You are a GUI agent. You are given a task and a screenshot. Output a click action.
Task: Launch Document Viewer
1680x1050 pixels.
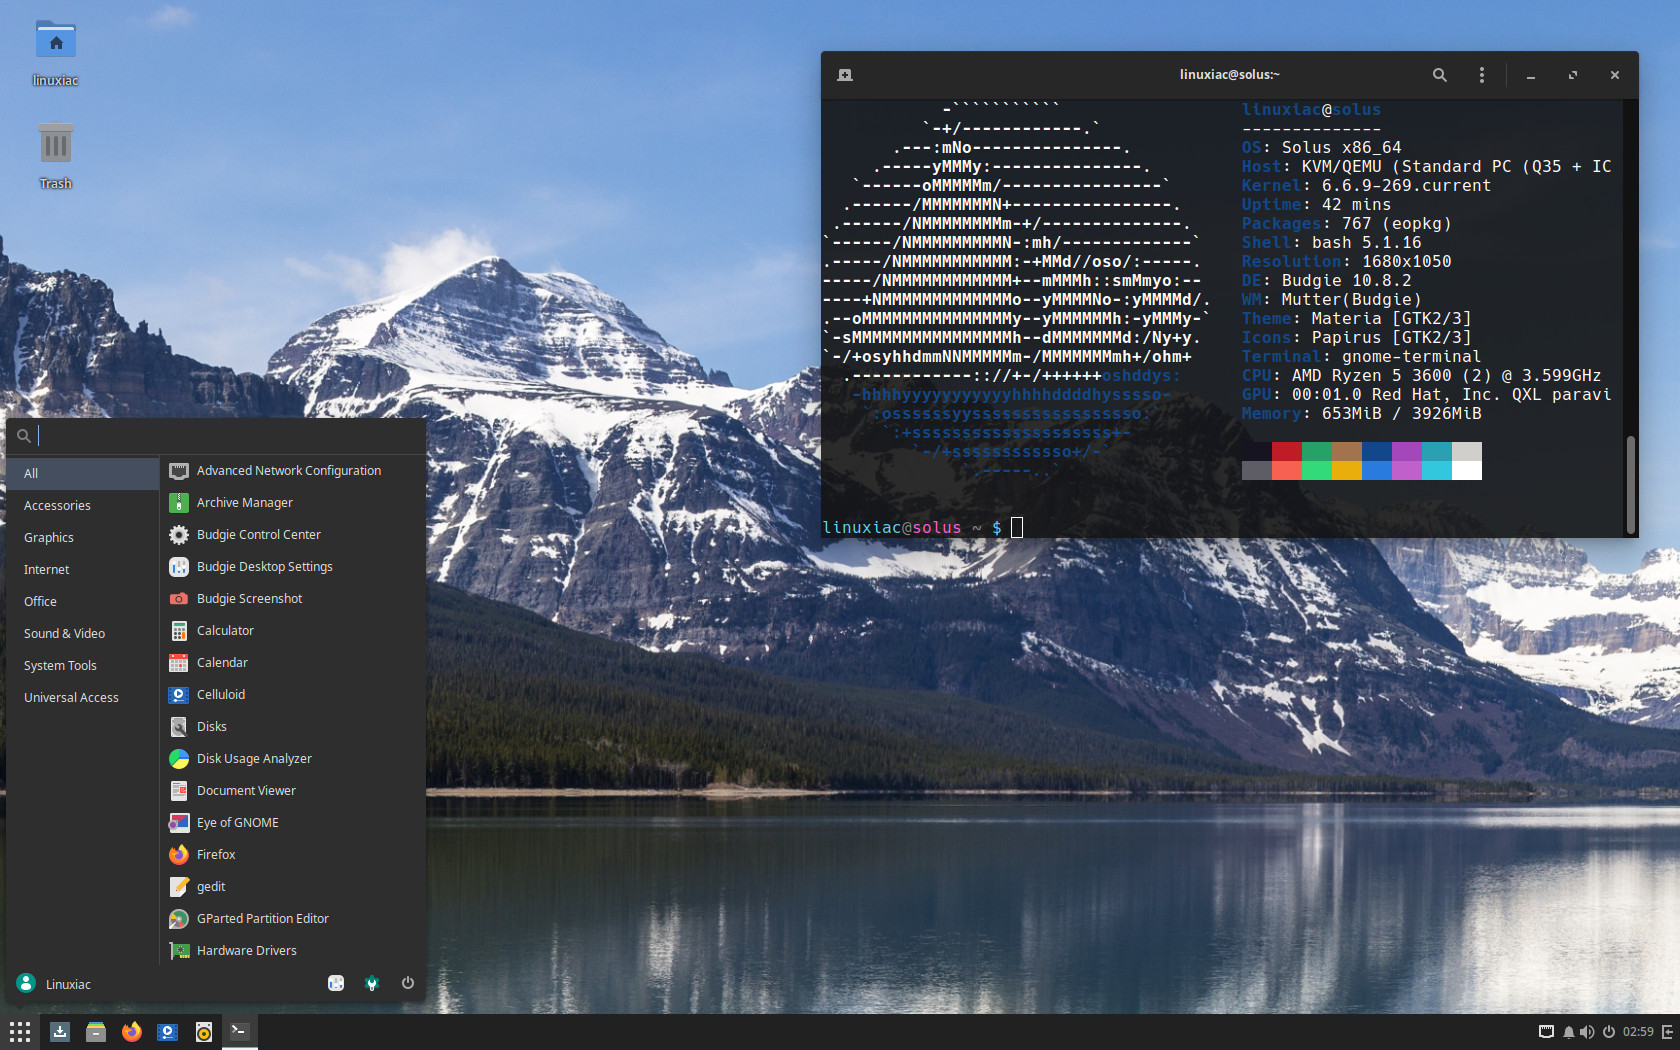[293, 790]
